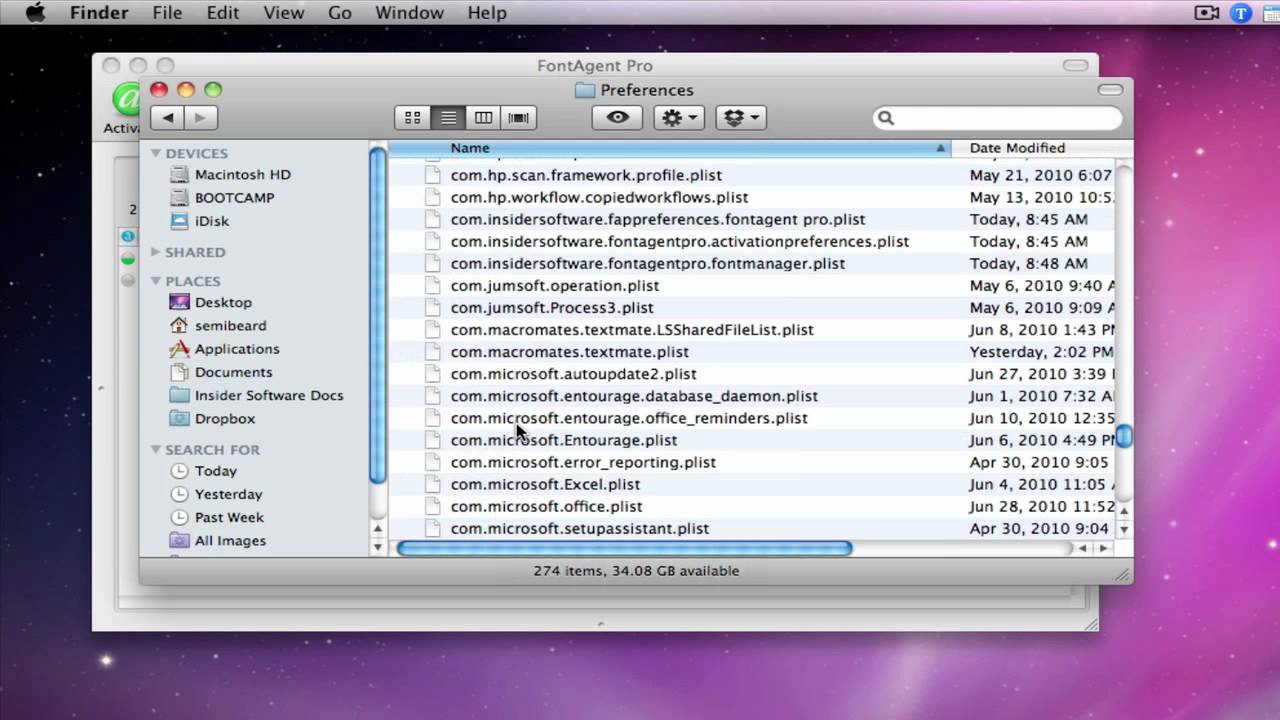Click the blue T menu bar icon

(x=1241, y=13)
